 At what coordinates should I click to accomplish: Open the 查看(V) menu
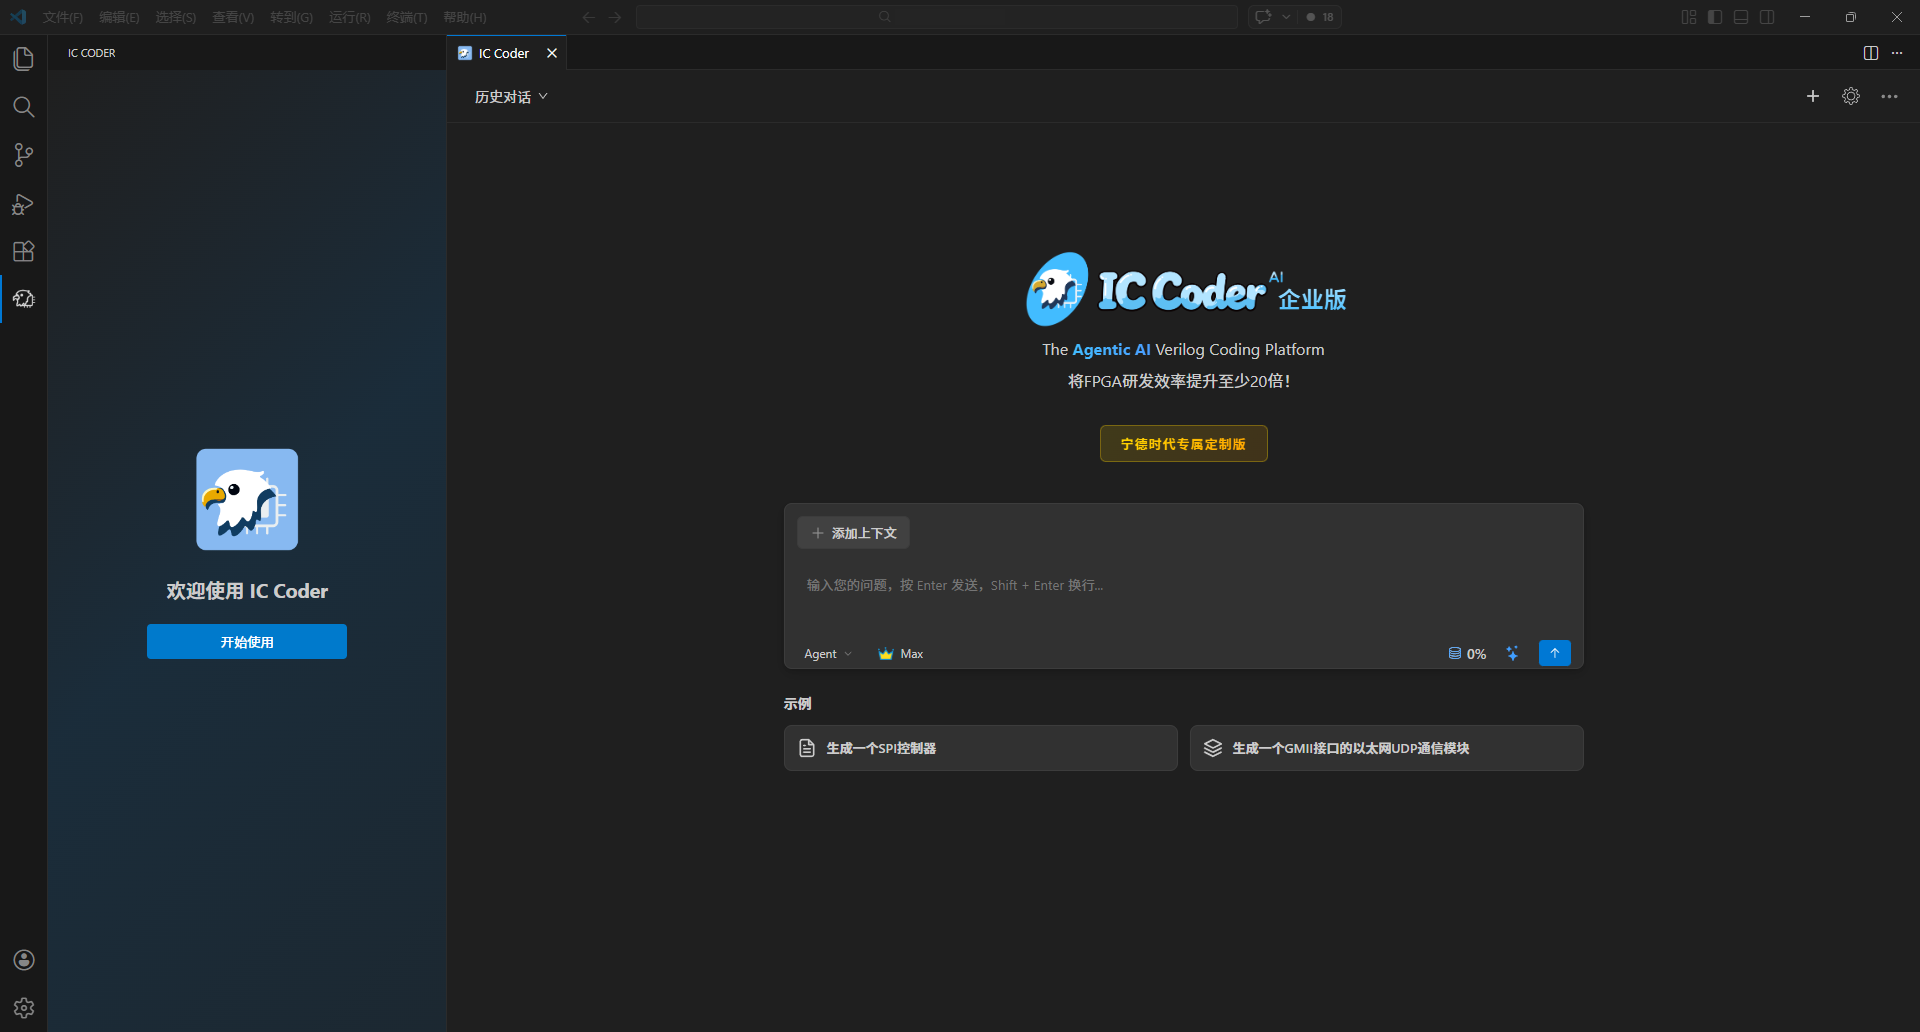(x=233, y=17)
